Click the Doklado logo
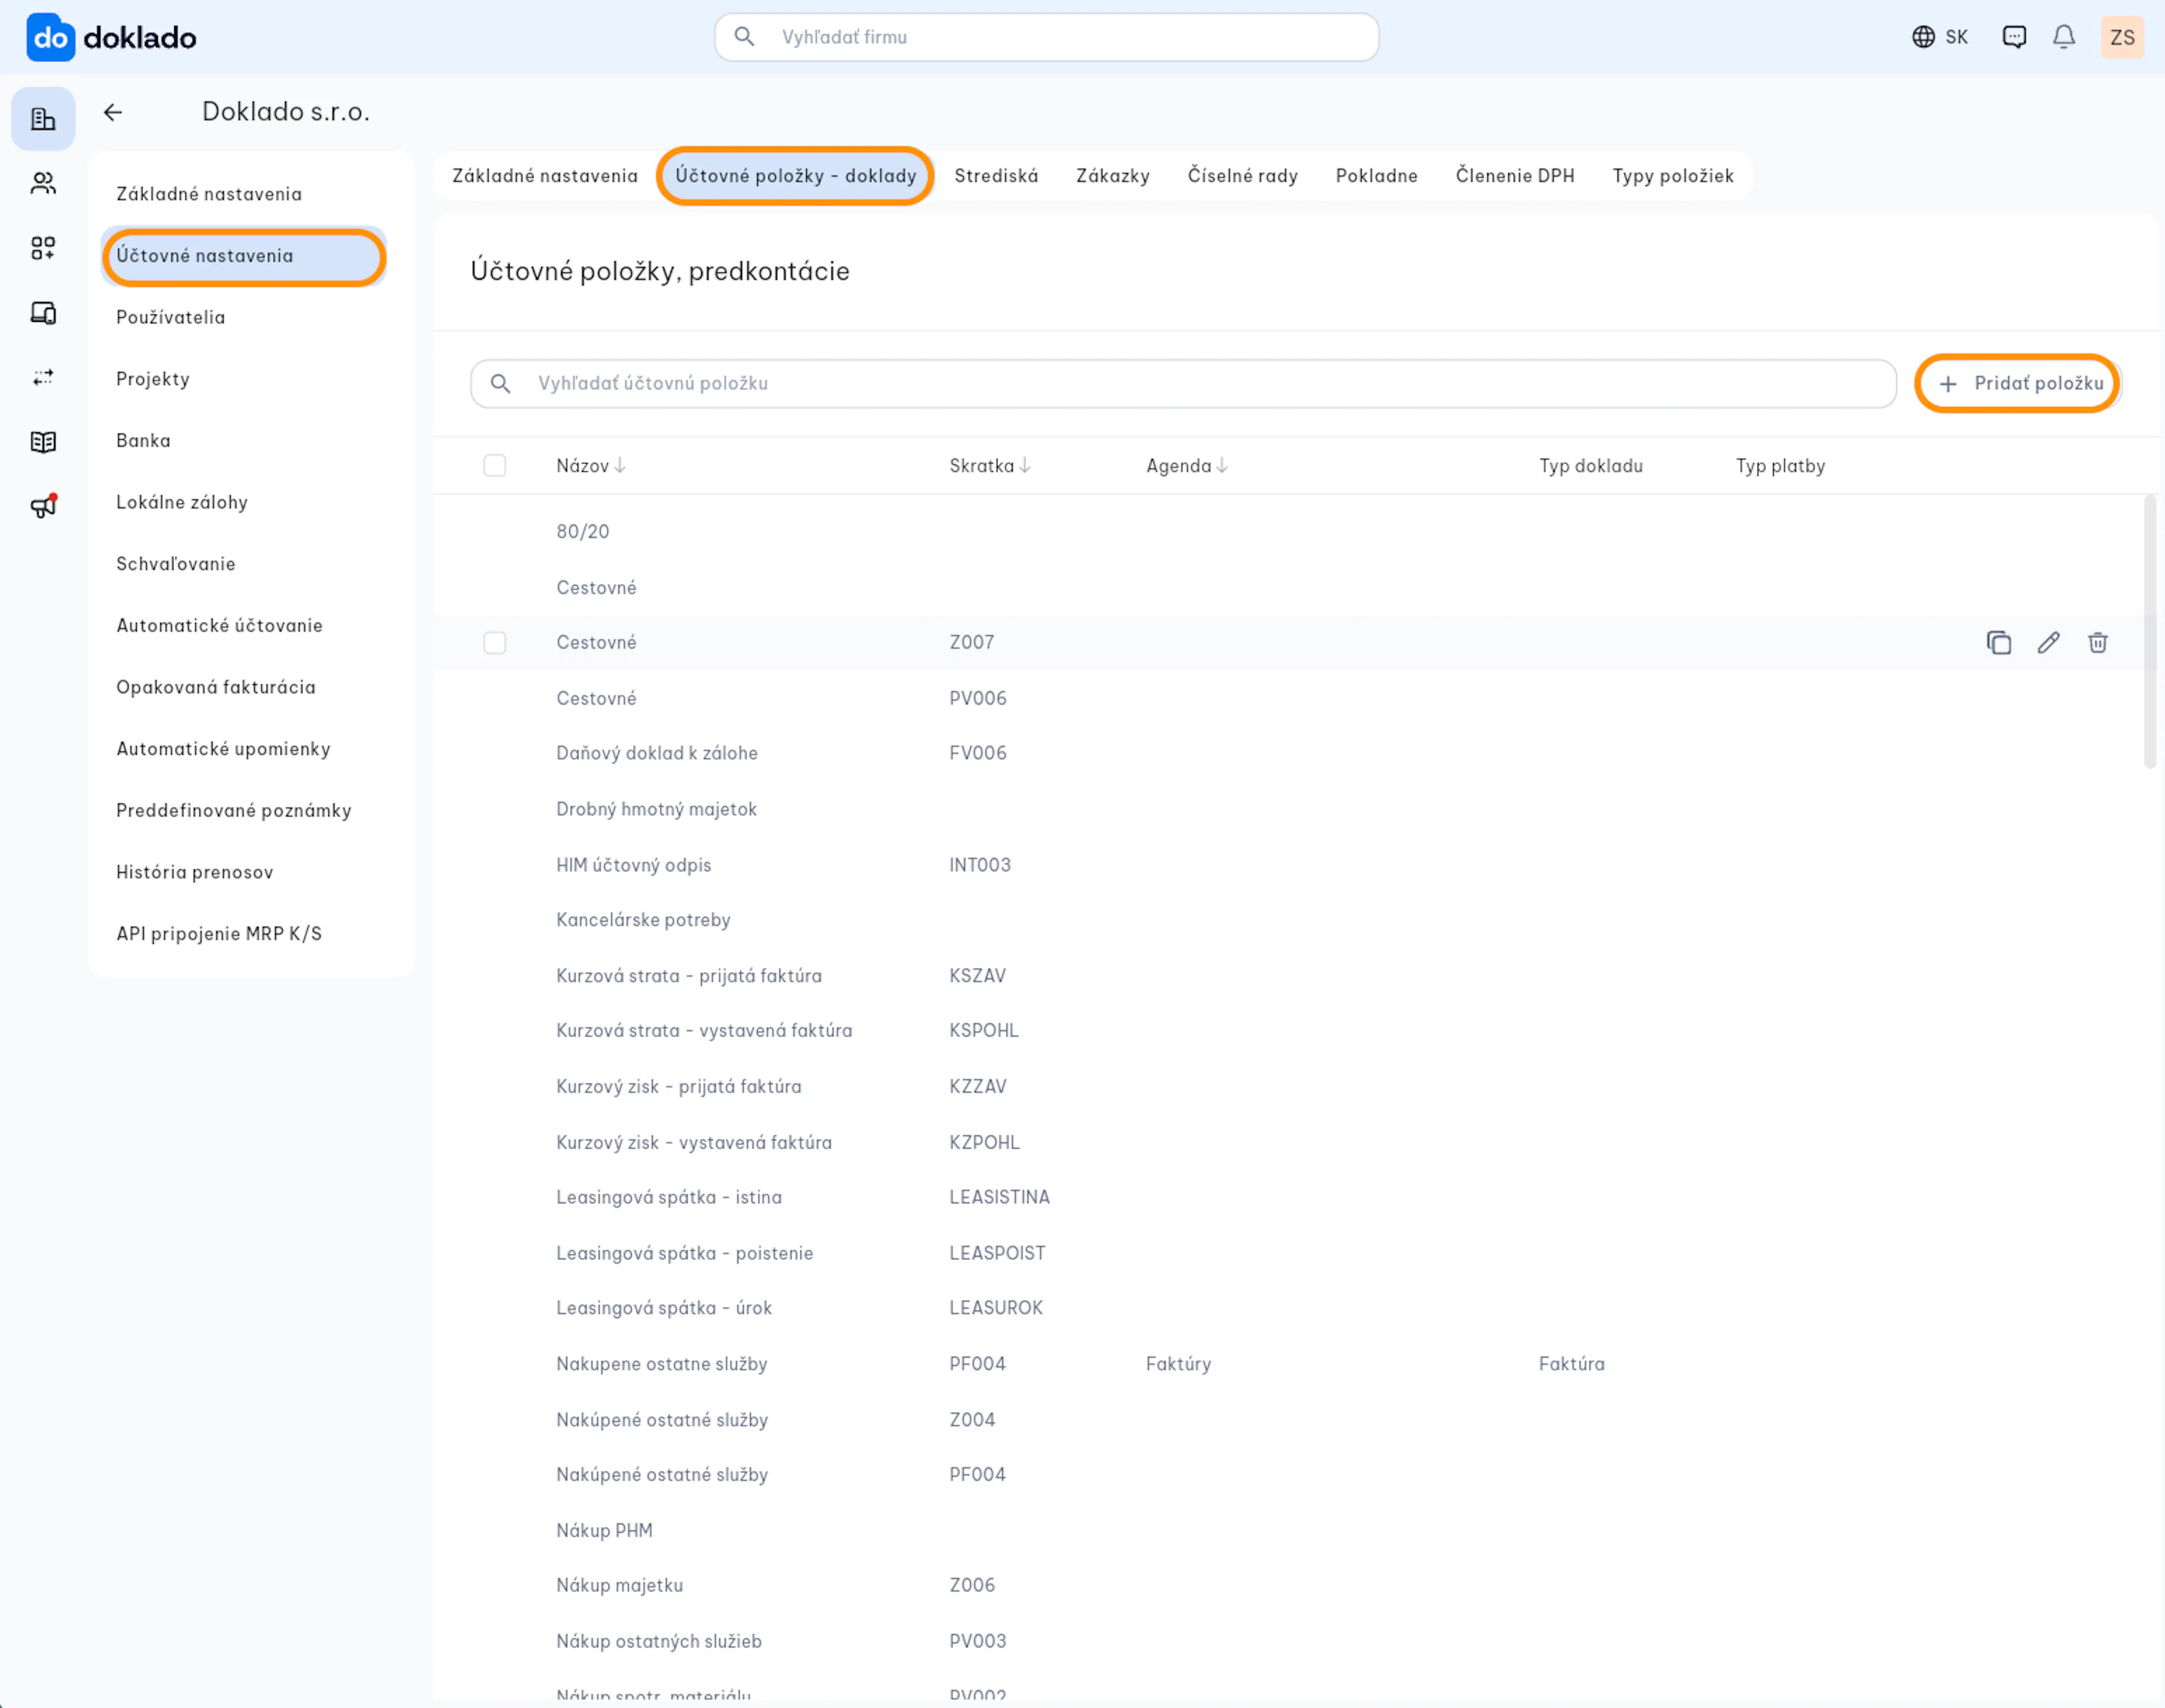Screen dimensions: 2165x1708 click(111, 38)
